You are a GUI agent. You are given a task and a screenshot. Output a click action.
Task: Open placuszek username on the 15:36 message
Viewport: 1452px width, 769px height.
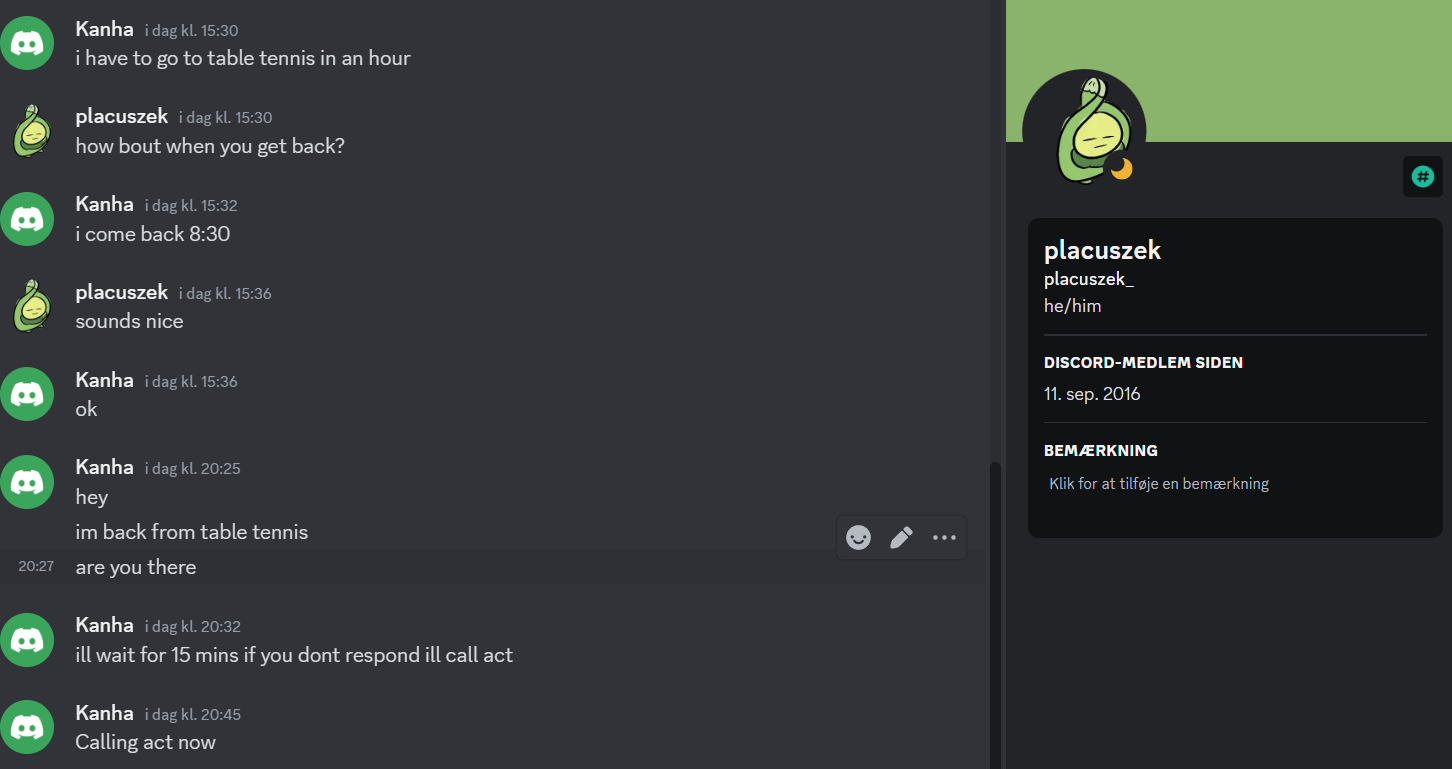122,292
